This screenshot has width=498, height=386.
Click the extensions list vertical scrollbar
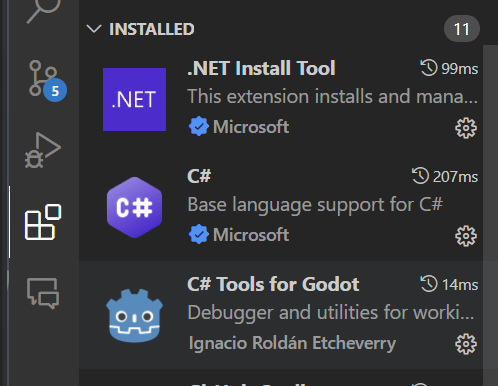(x=490, y=215)
